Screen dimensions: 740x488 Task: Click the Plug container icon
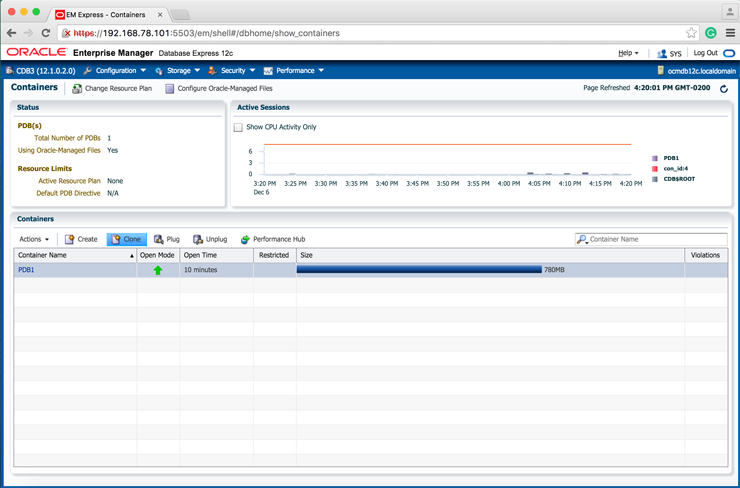159,239
